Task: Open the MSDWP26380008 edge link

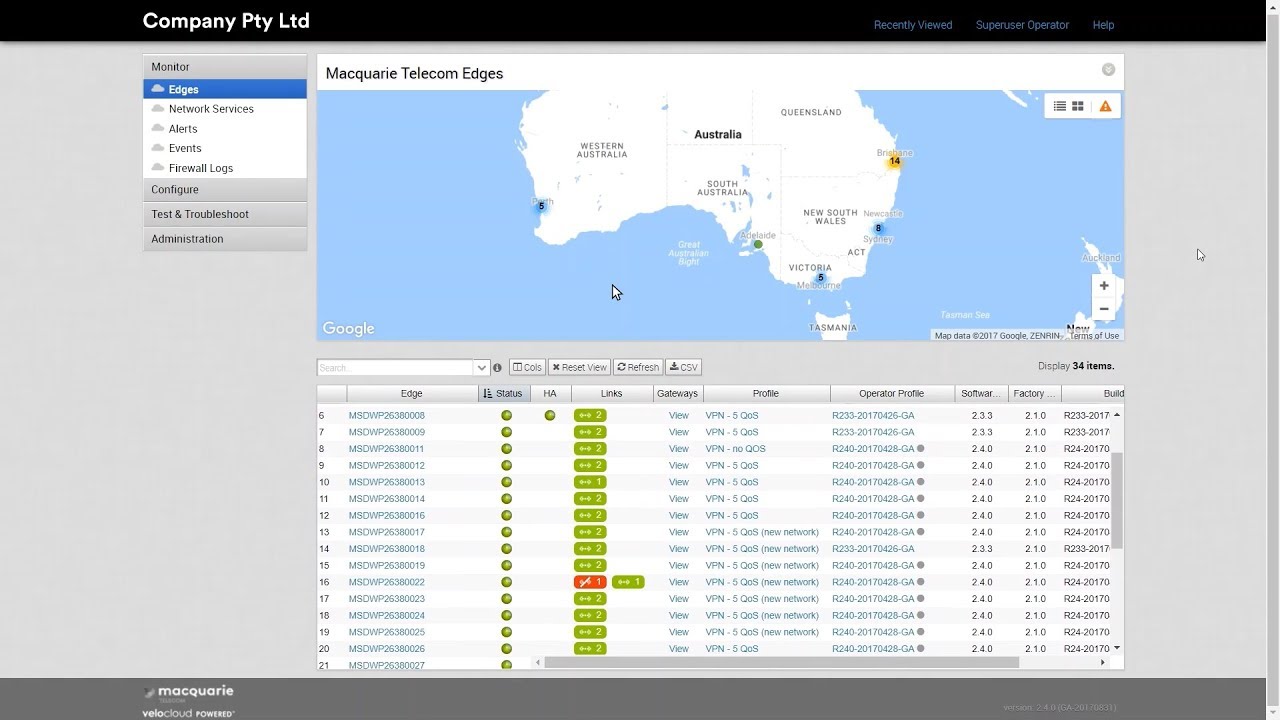Action: coord(388,415)
